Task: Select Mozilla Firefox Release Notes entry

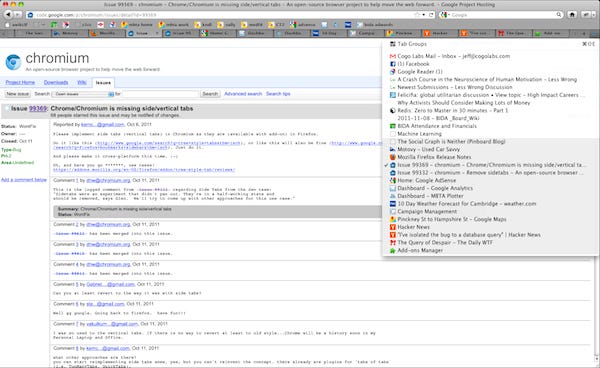Action: pyautogui.click(x=490, y=157)
